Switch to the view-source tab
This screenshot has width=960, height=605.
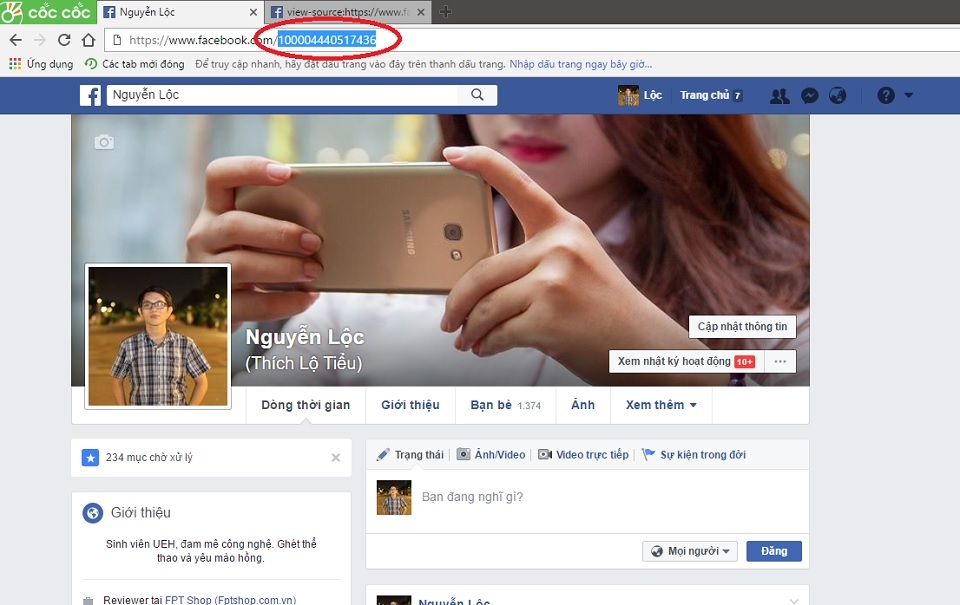[347, 12]
